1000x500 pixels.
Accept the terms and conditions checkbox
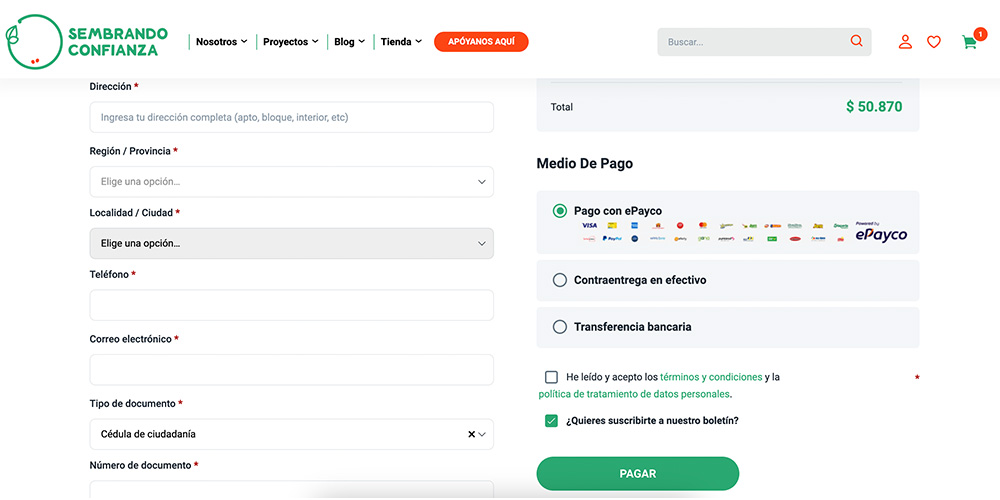551,377
